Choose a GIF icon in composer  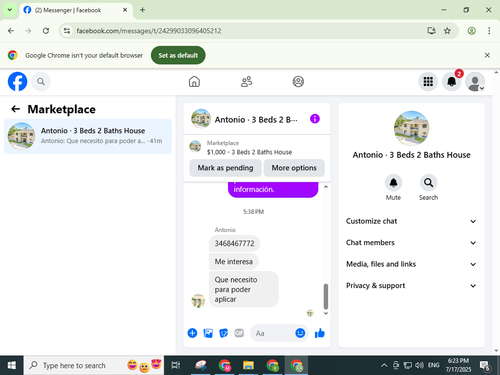(x=239, y=333)
